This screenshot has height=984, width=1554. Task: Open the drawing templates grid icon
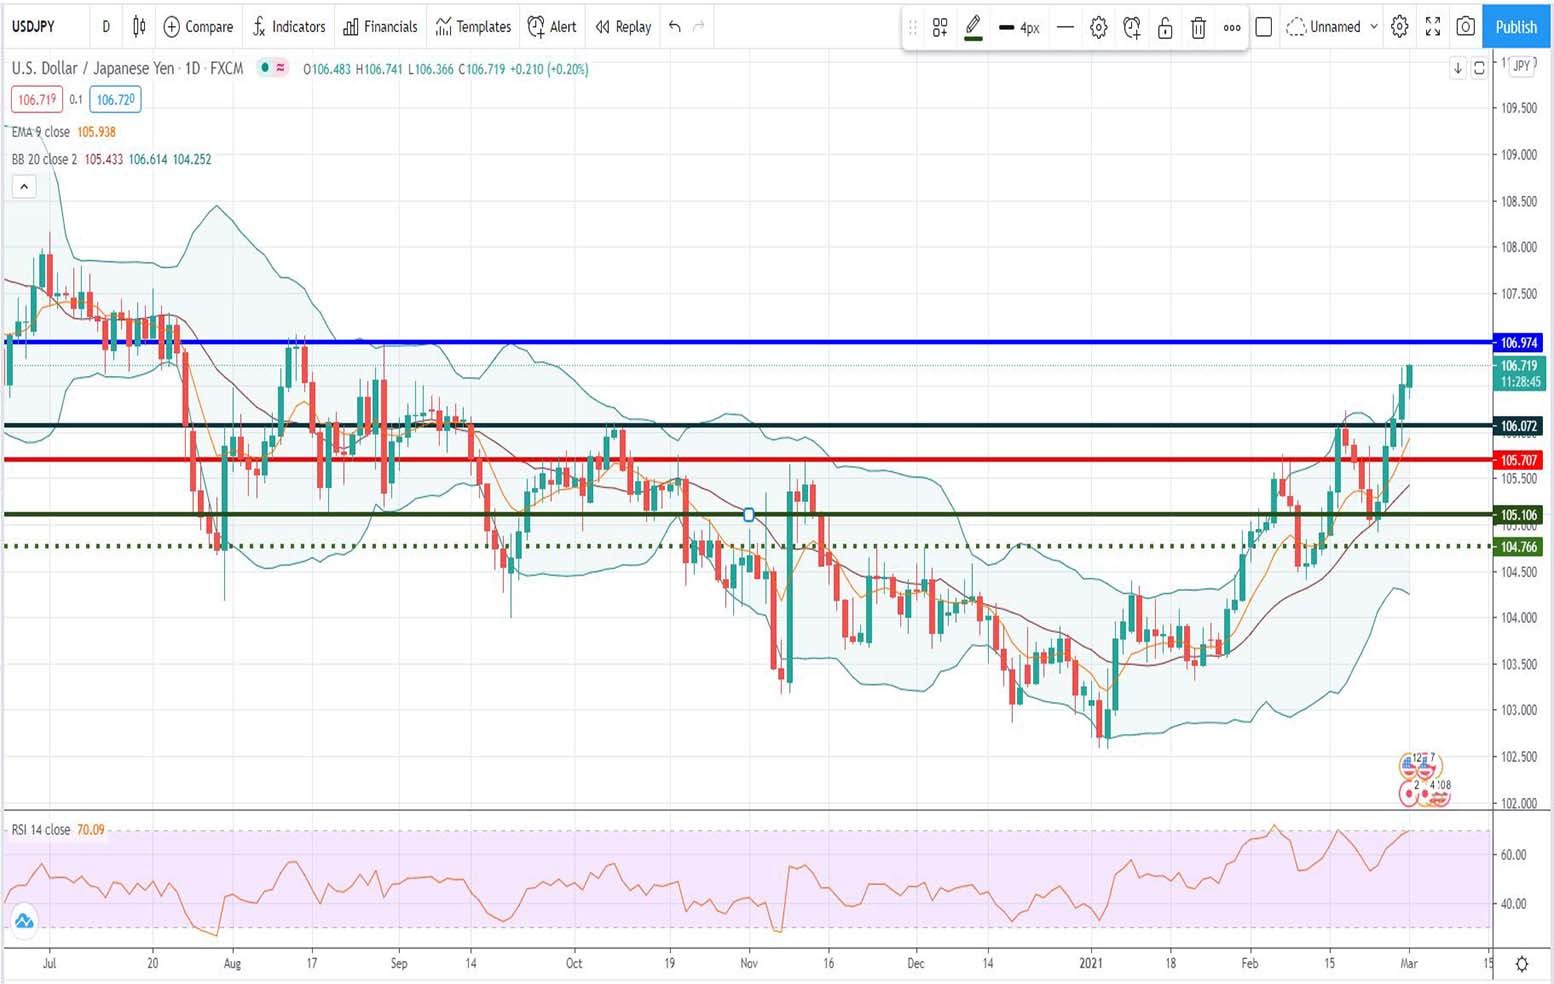[940, 28]
